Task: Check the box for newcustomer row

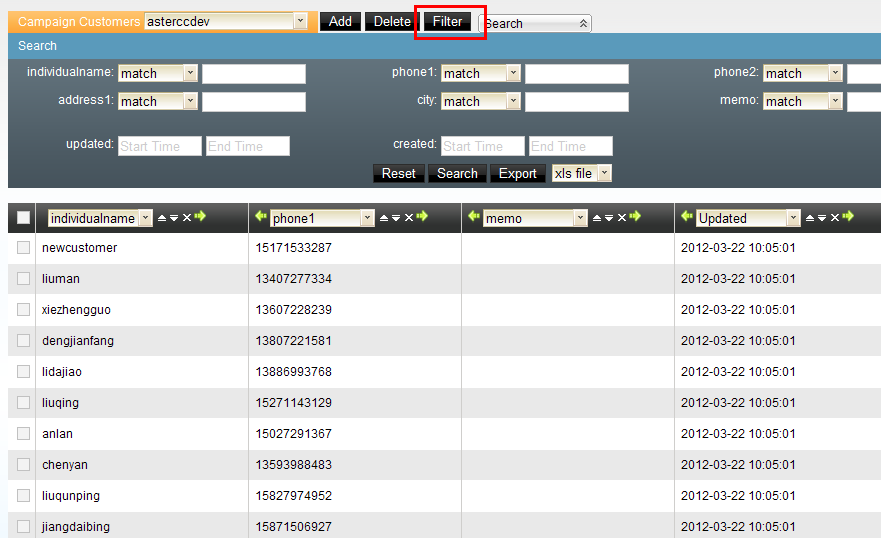Action: (x=24, y=248)
